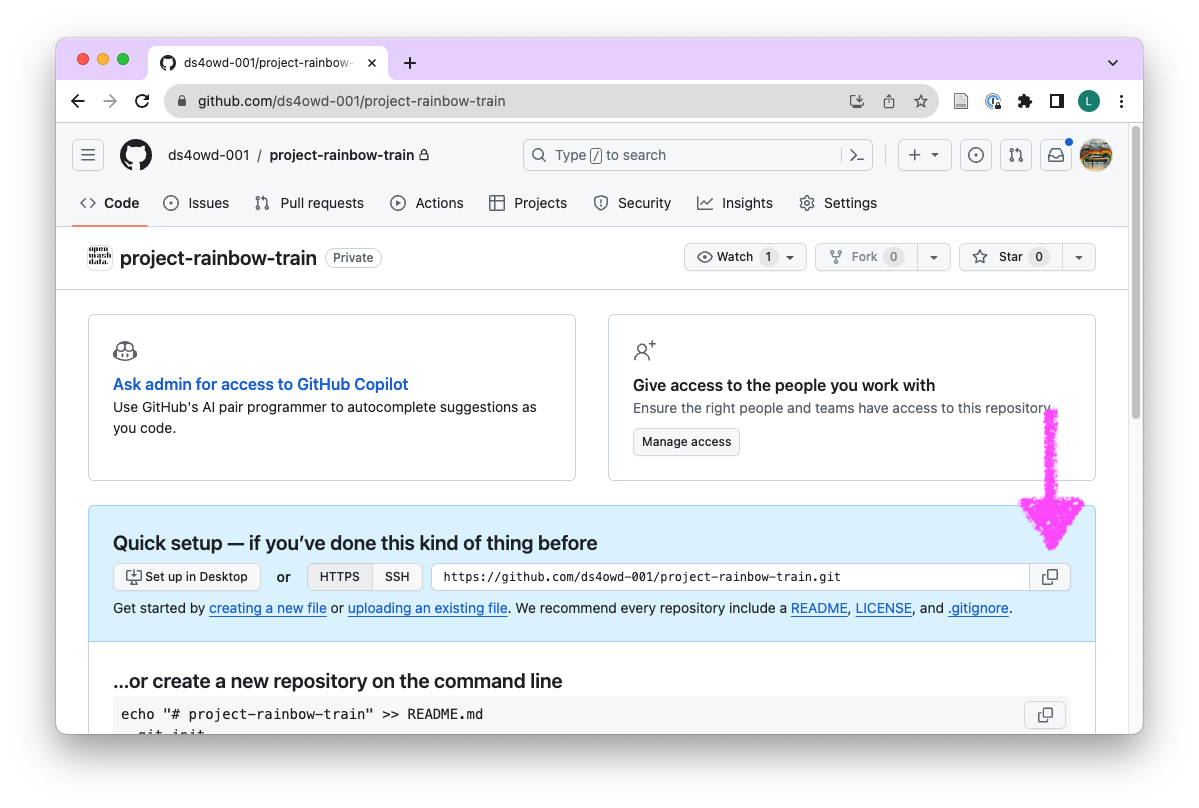Expand the Watch notifications dropdown
The height and width of the screenshot is (808, 1199).
(x=790, y=257)
